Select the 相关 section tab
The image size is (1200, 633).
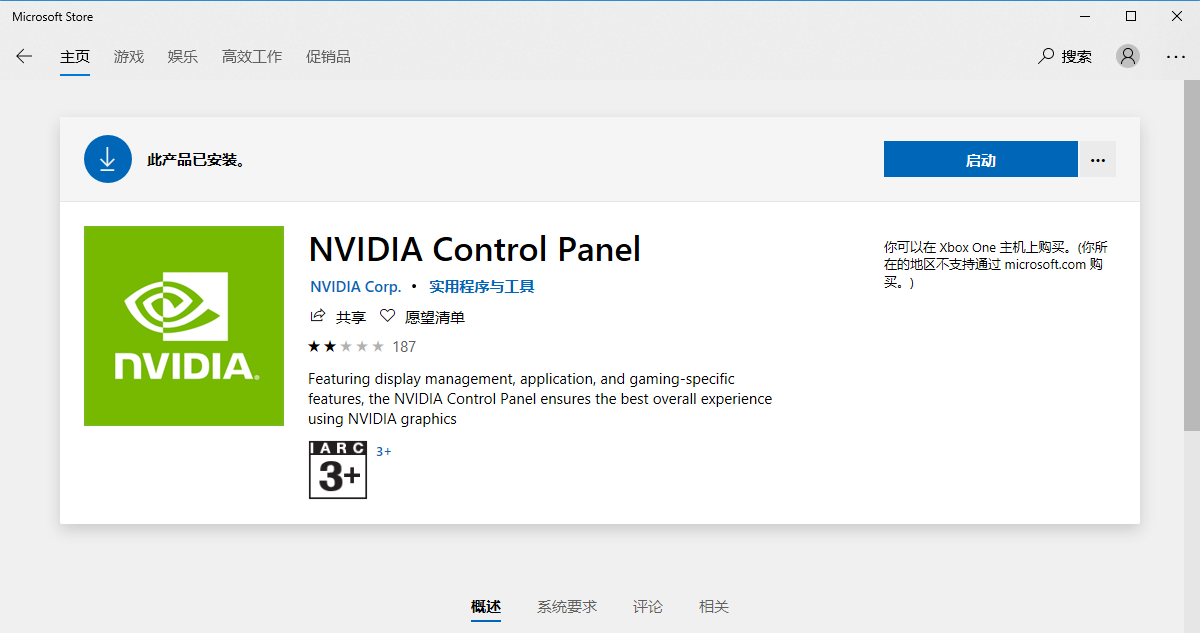714,606
